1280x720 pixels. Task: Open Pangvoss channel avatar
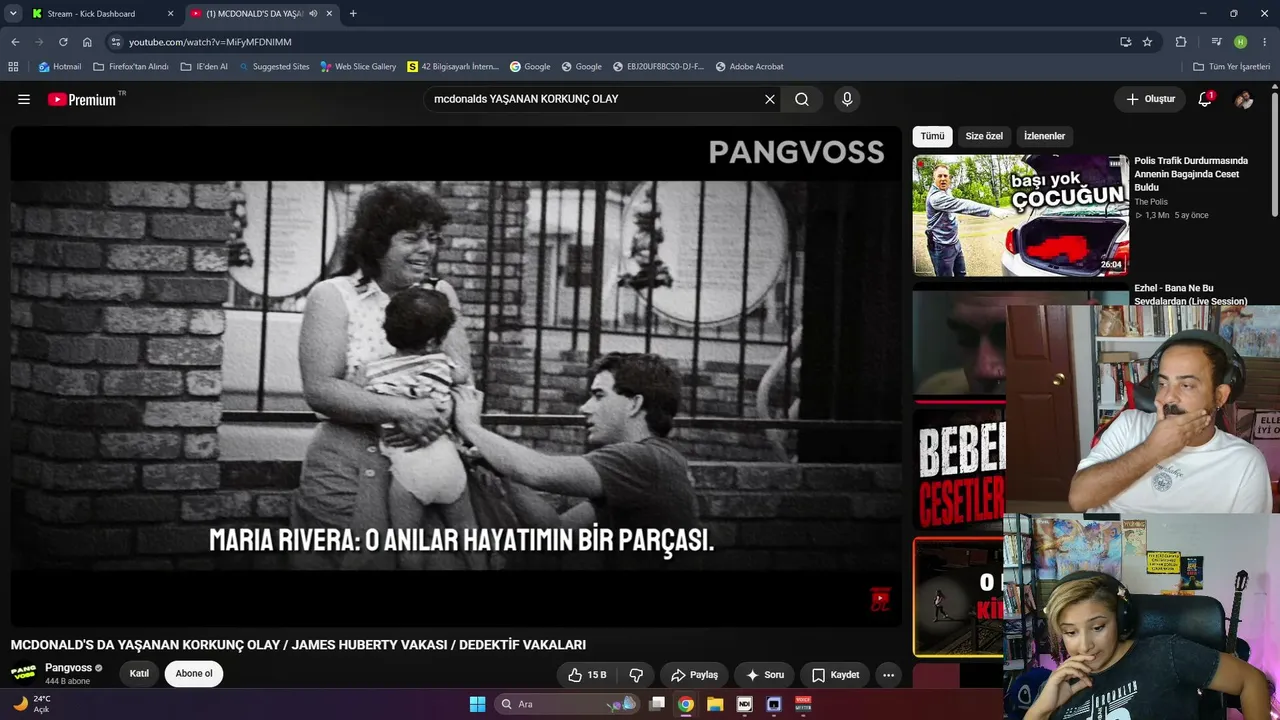[24, 674]
